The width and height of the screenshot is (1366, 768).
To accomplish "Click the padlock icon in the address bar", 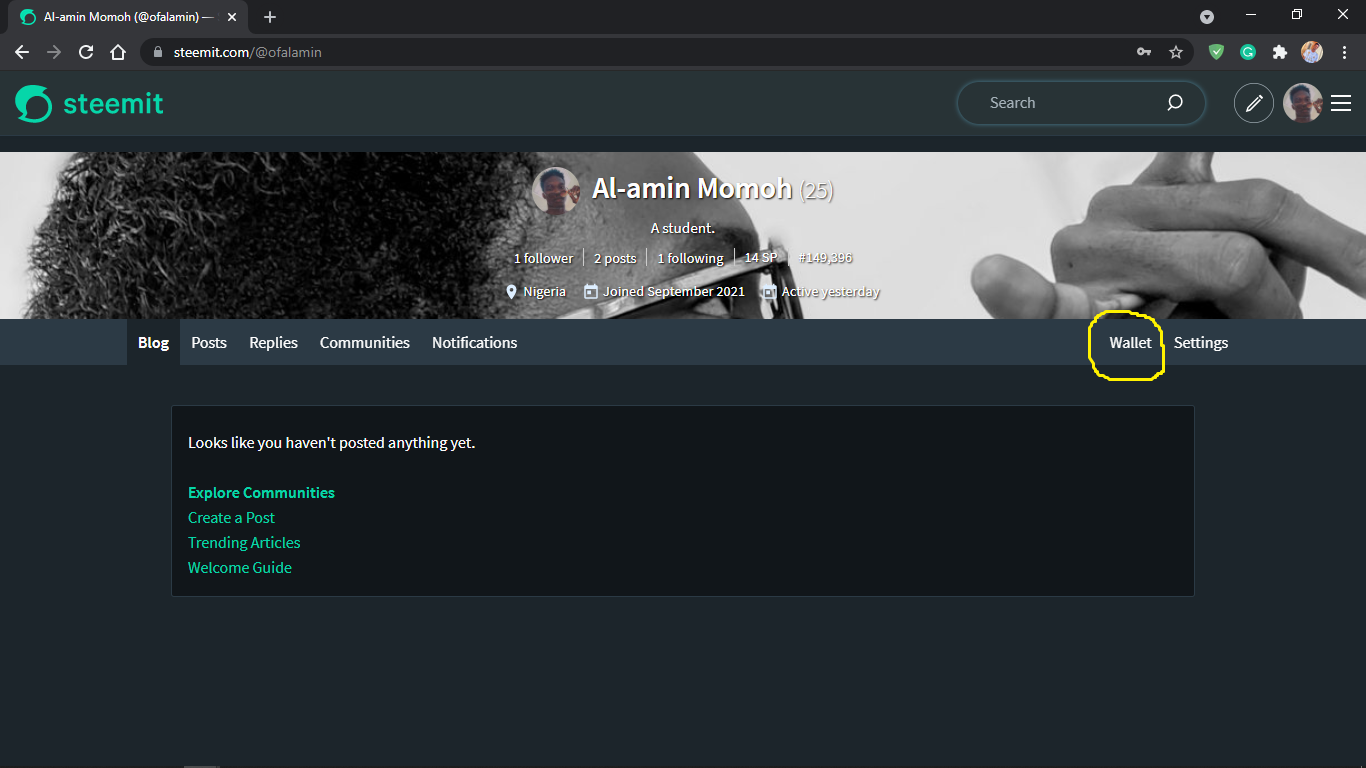I will (x=158, y=52).
